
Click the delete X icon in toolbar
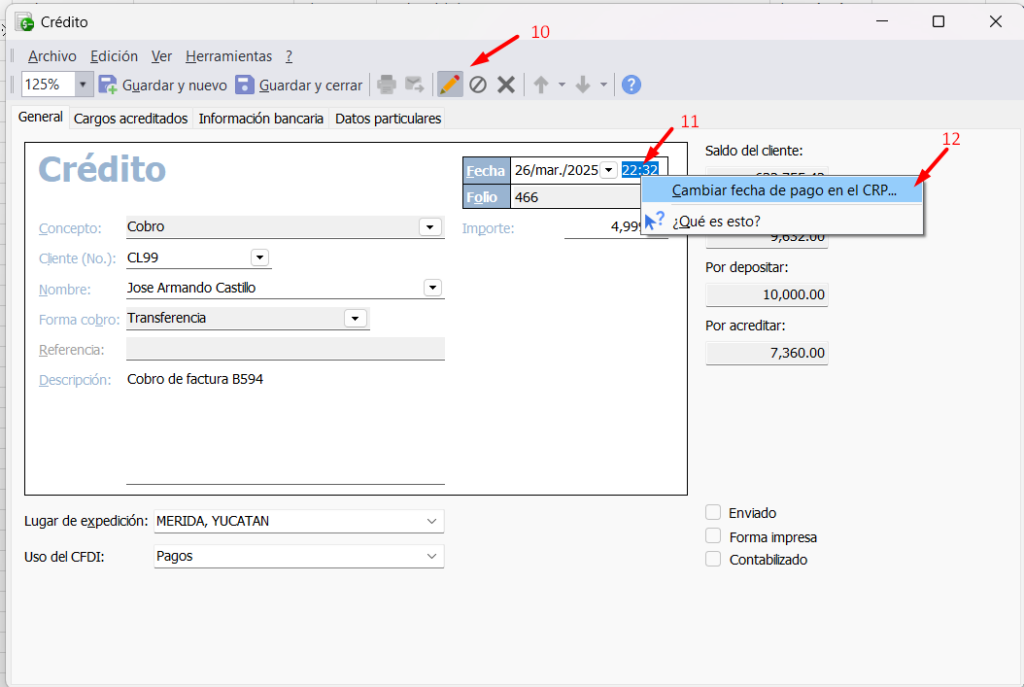[506, 85]
